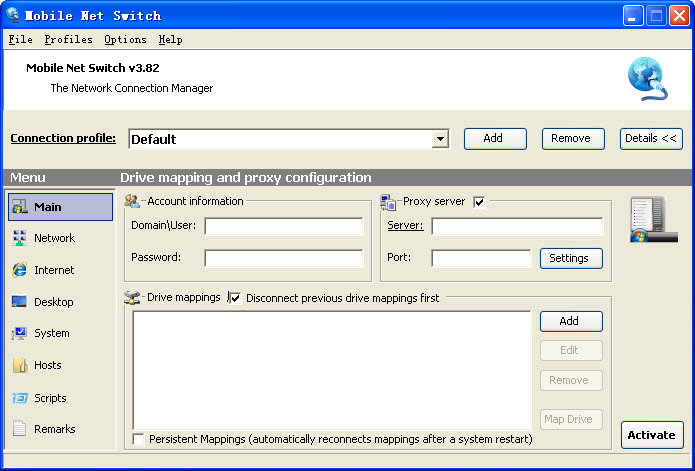Click the Main menu icon
The width and height of the screenshot is (695, 471).
[x=19, y=207]
